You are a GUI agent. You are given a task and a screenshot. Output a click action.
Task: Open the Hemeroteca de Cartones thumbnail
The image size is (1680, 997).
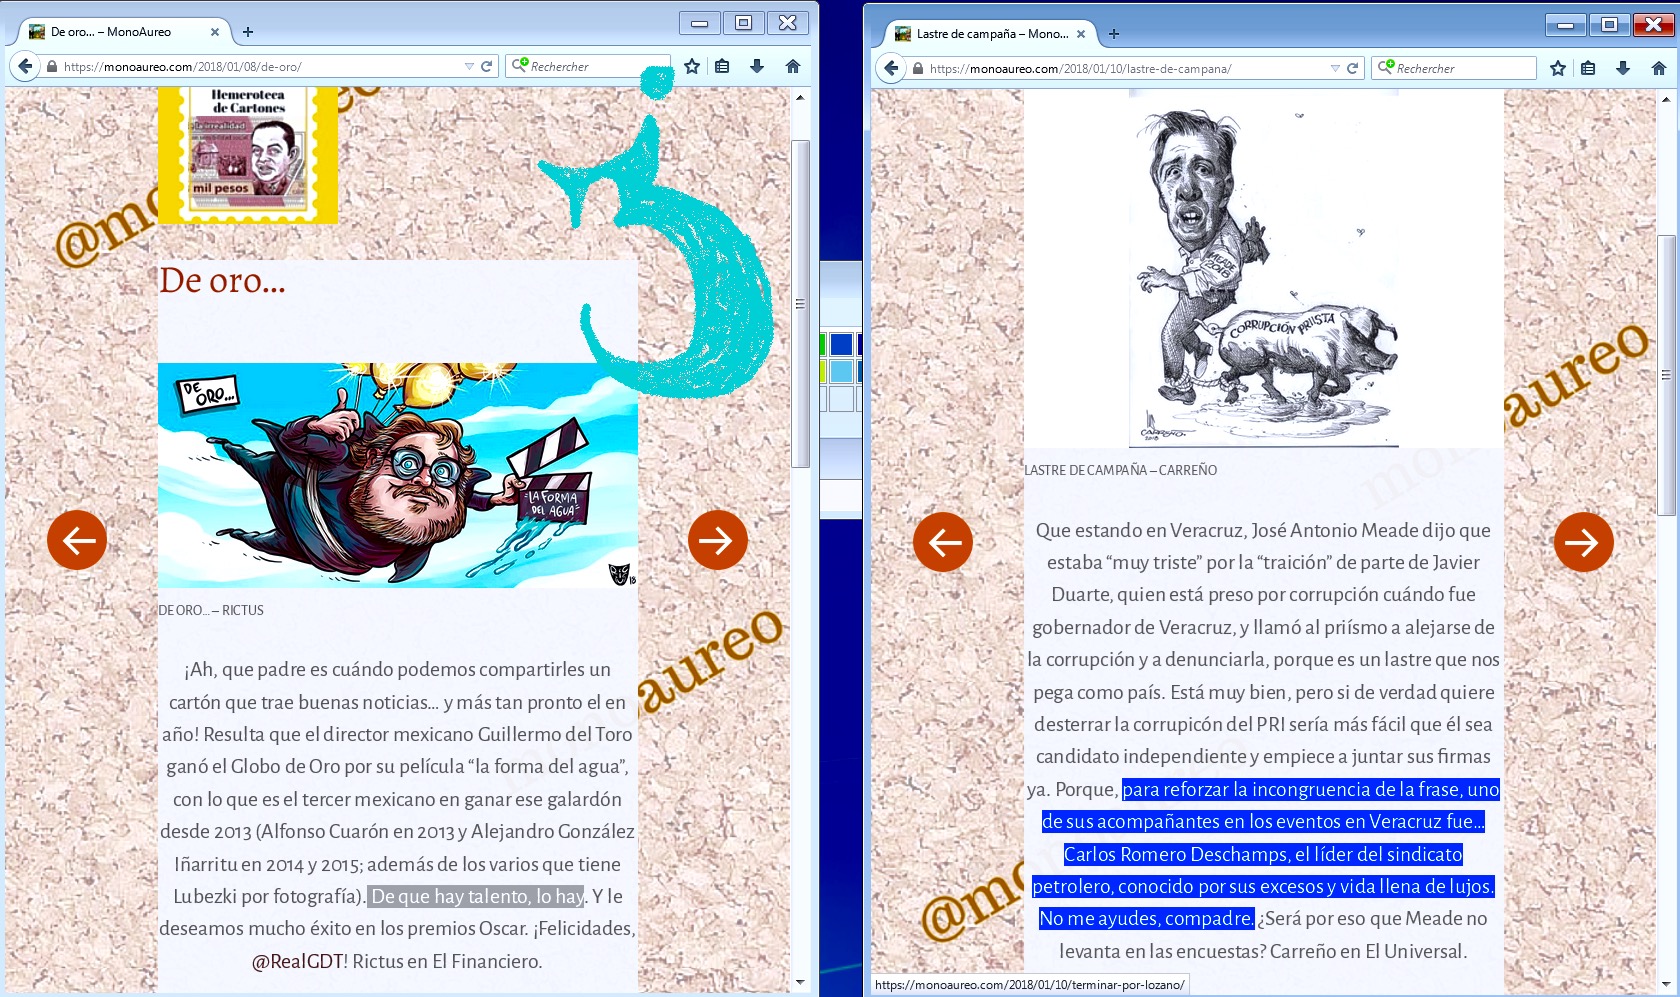(x=248, y=154)
